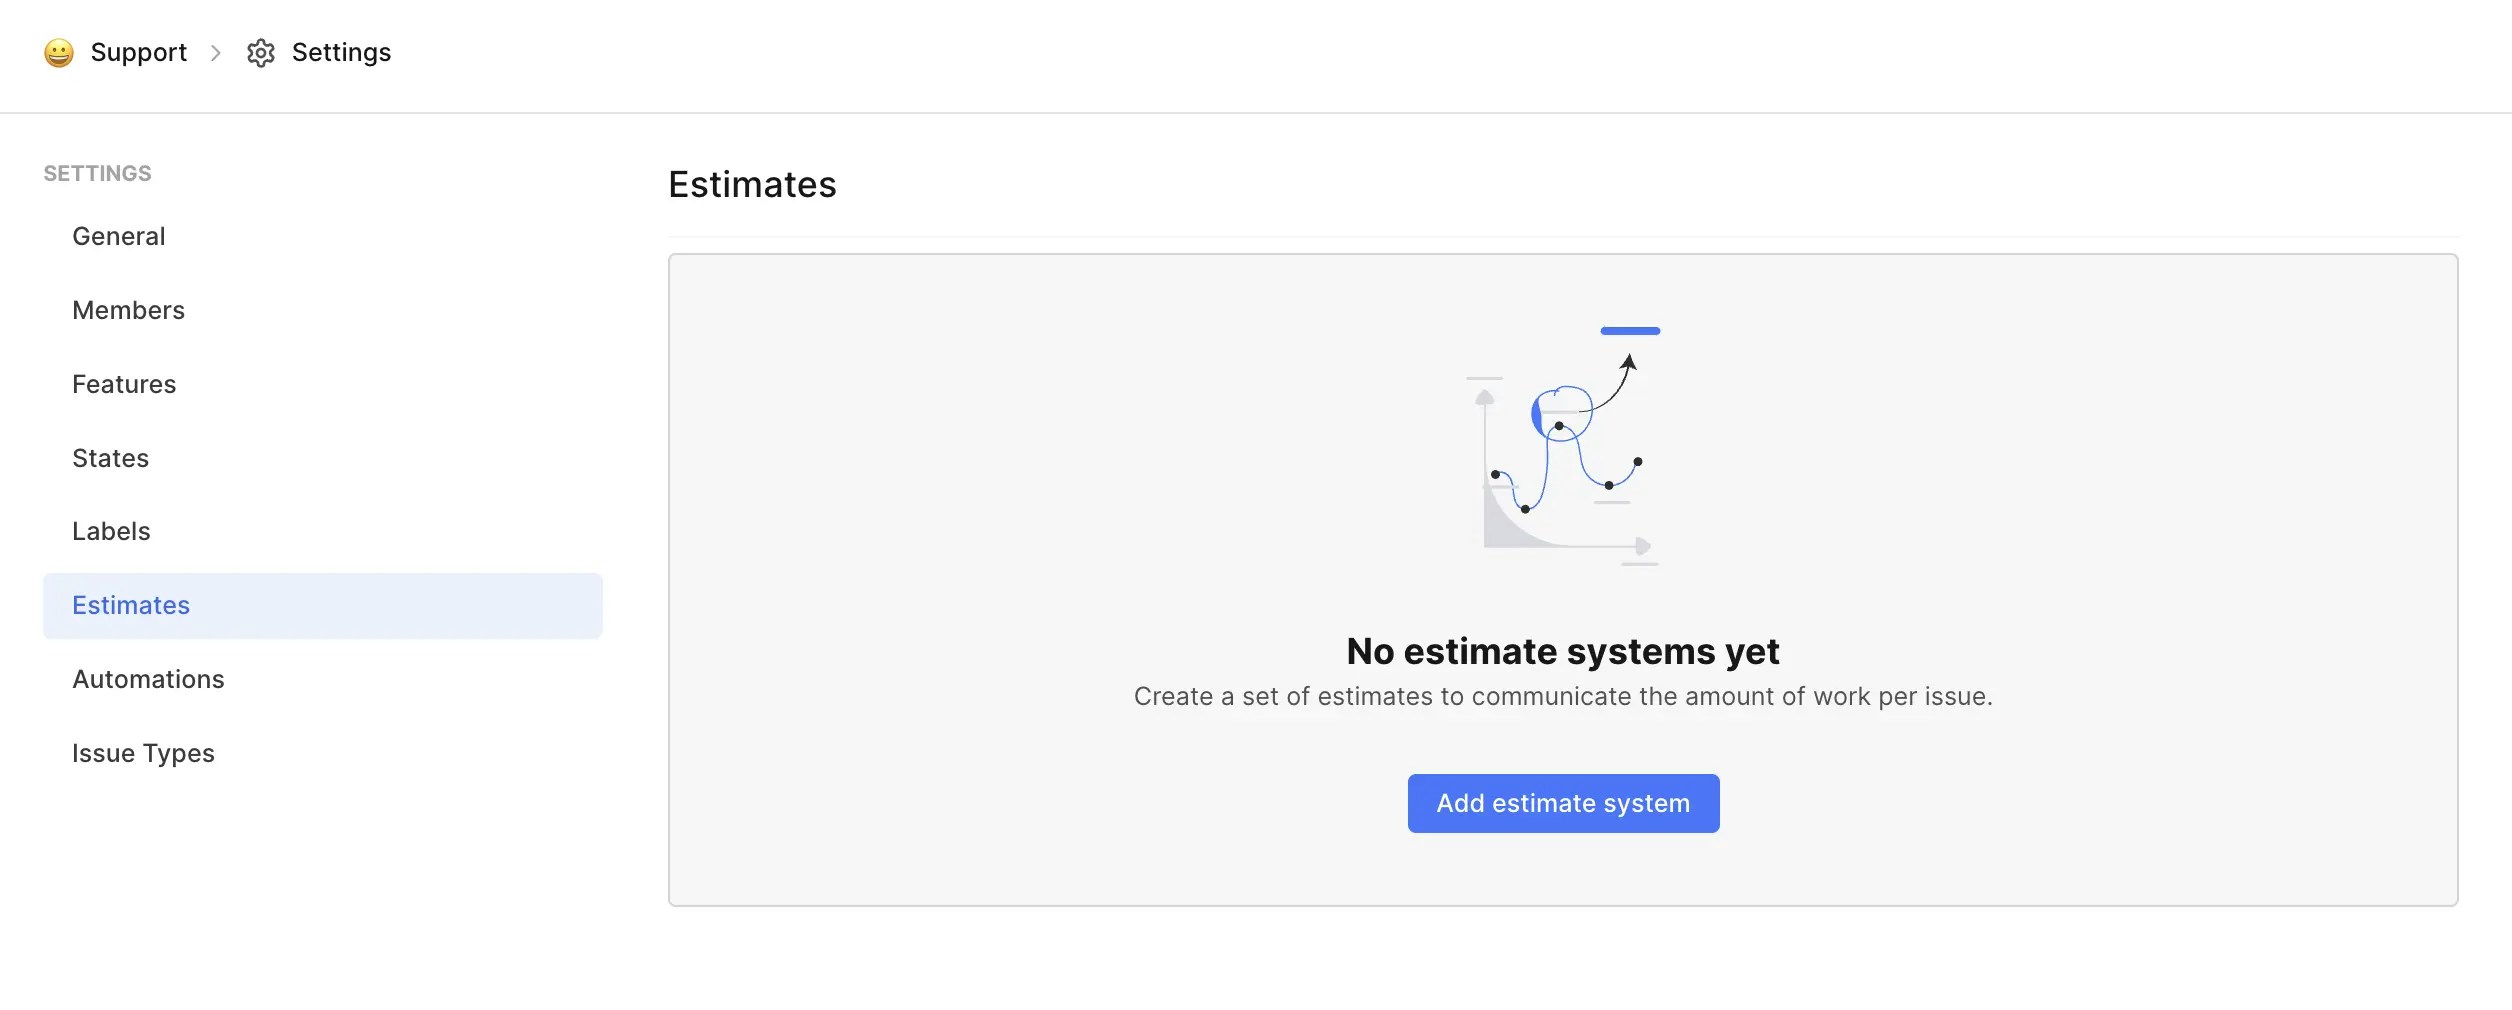Click the Estimates page heading
Image resolution: width=2512 pixels, height=1010 pixels.
pos(753,185)
